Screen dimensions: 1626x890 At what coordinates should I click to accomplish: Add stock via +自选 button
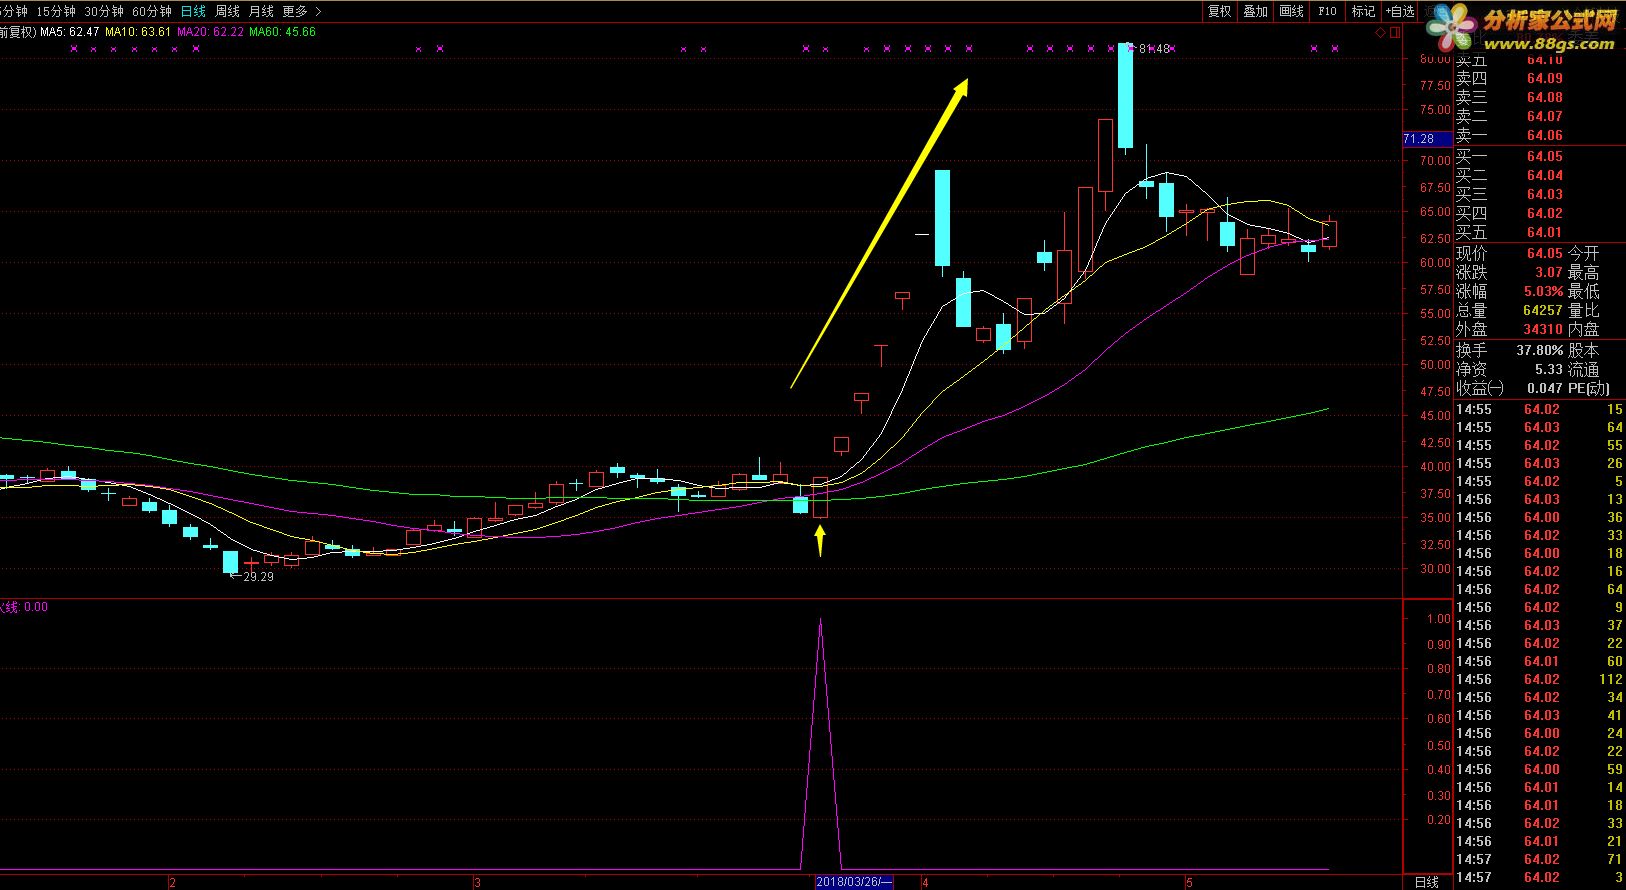[x=1400, y=11]
